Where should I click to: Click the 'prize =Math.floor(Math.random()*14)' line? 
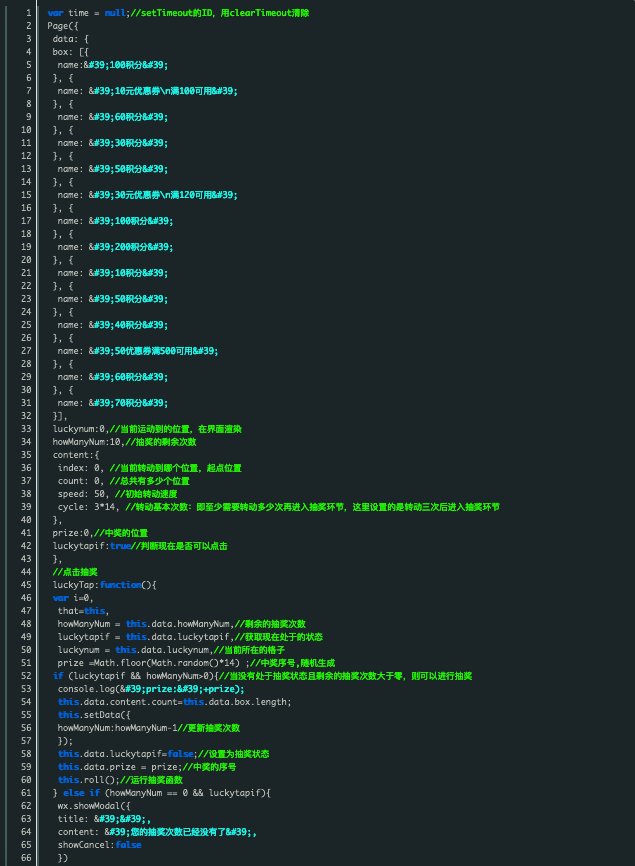pos(197,662)
